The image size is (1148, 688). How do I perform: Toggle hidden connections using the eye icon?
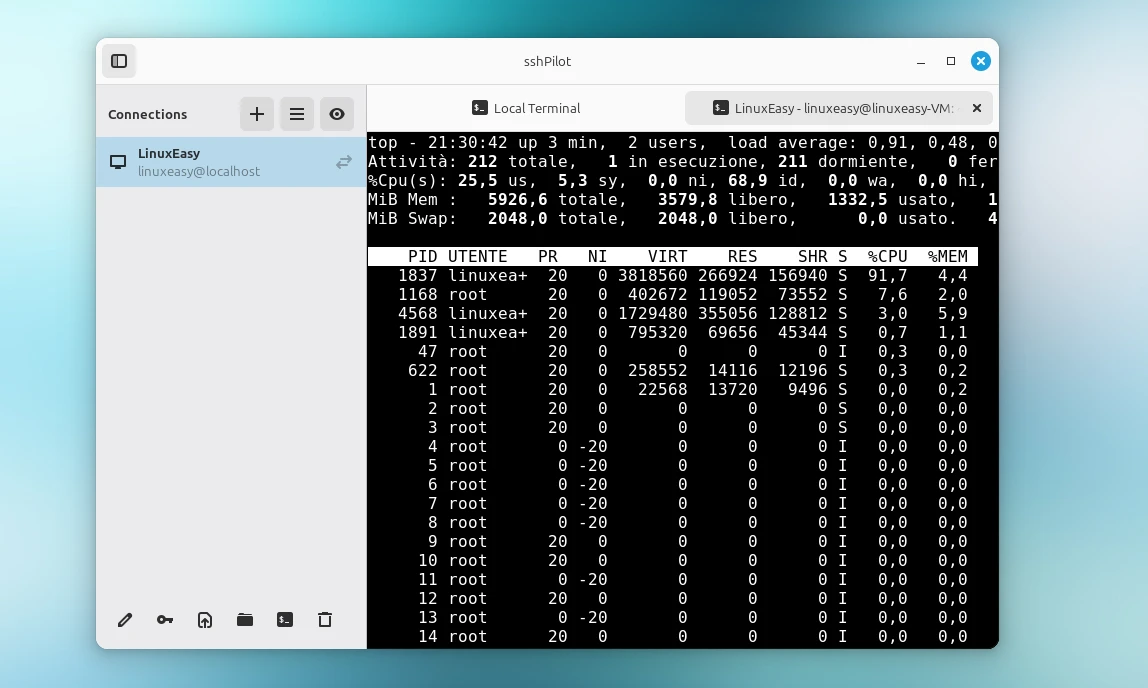coord(337,114)
